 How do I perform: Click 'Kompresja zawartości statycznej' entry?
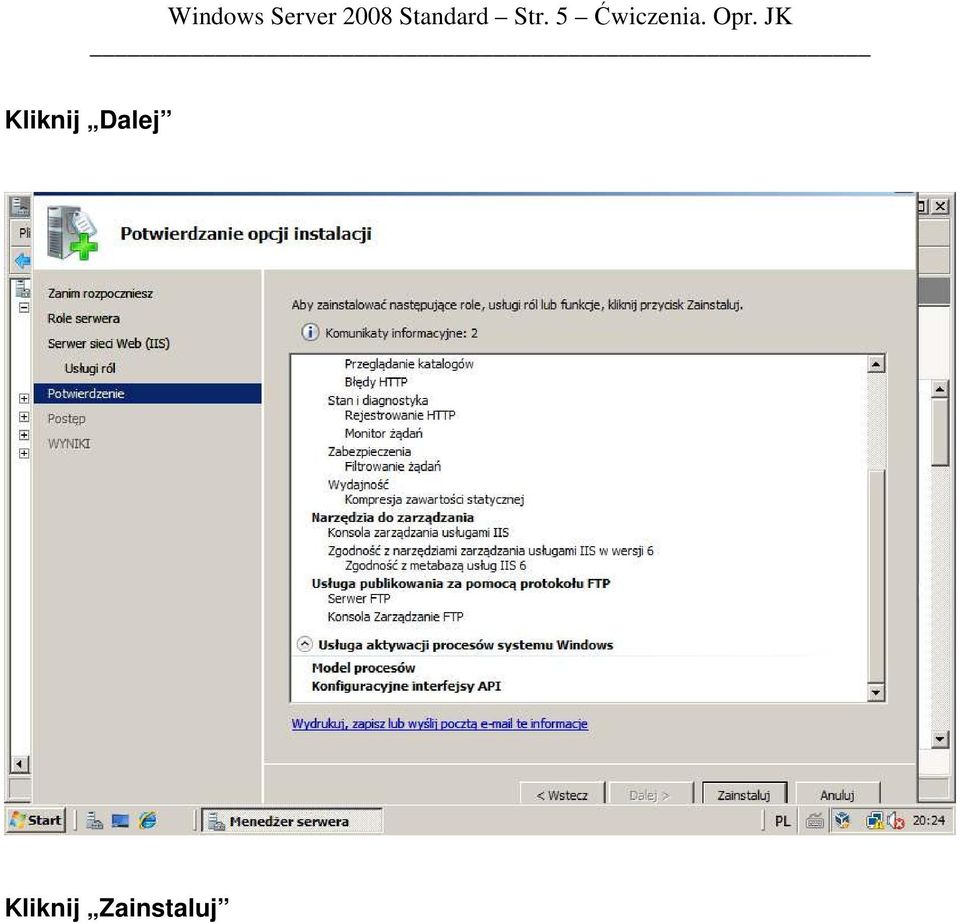pyautogui.click(x=434, y=499)
